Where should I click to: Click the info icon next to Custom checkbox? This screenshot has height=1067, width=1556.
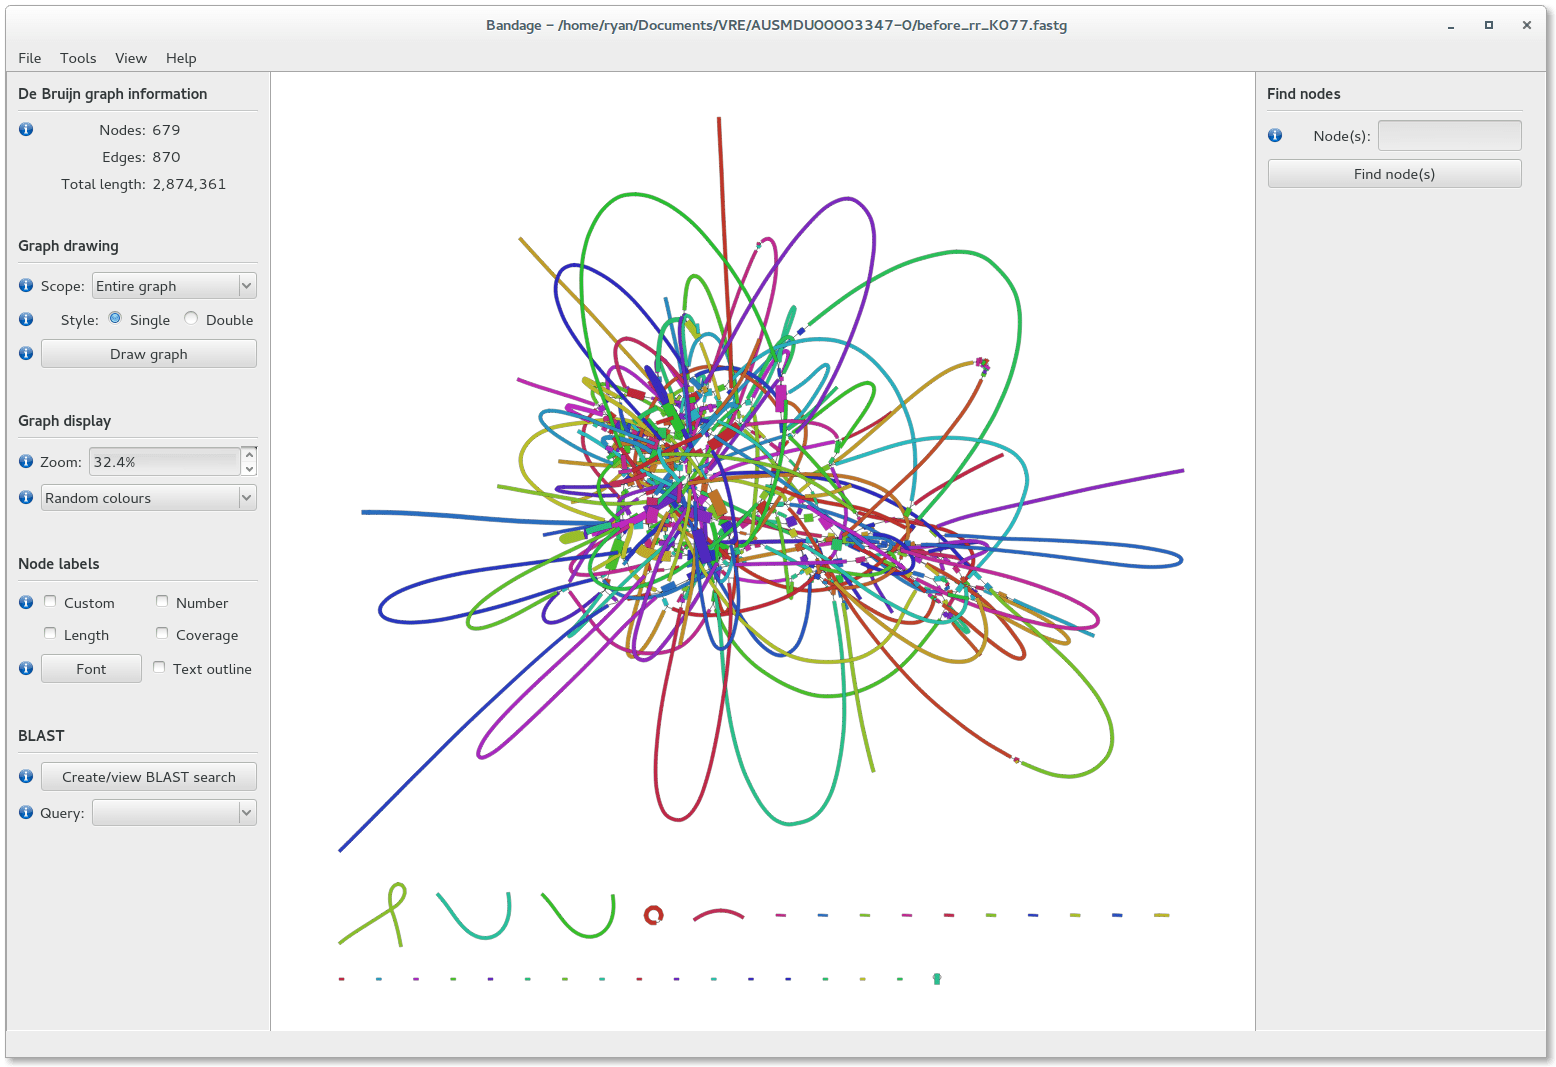click(26, 602)
